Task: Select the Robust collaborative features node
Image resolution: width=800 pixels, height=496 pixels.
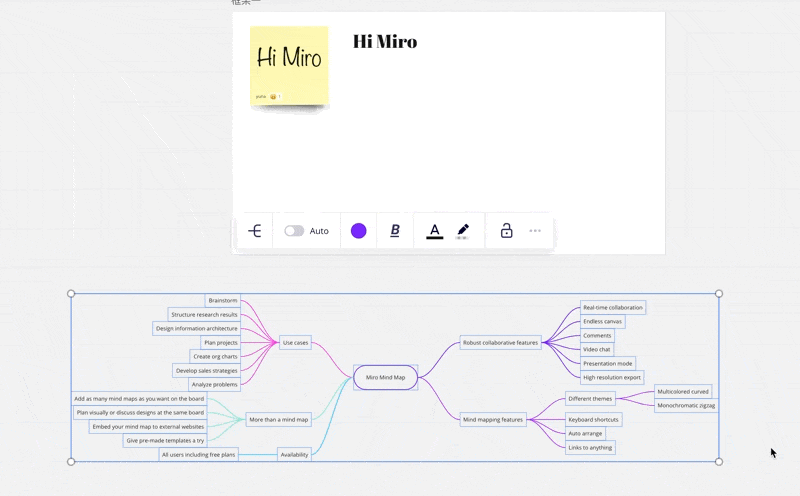Action: [x=501, y=343]
